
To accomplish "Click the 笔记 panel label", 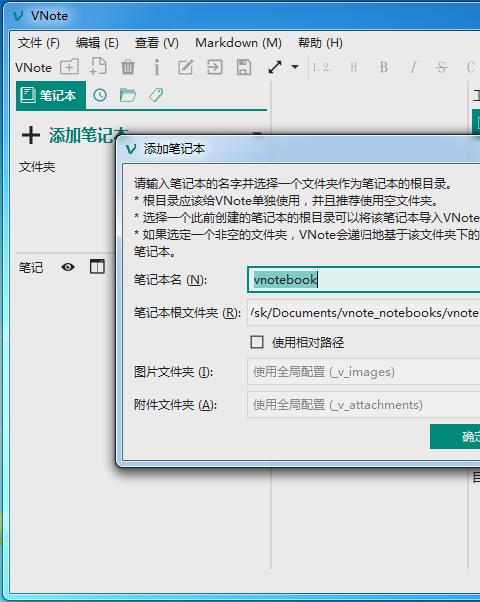I will point(31,267).
